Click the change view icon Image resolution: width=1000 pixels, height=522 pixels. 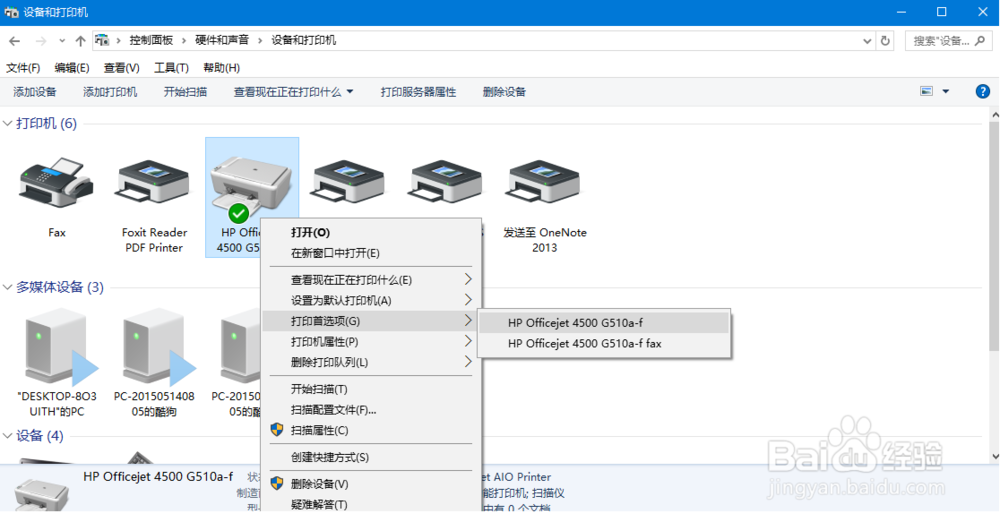tap(927, 91)
